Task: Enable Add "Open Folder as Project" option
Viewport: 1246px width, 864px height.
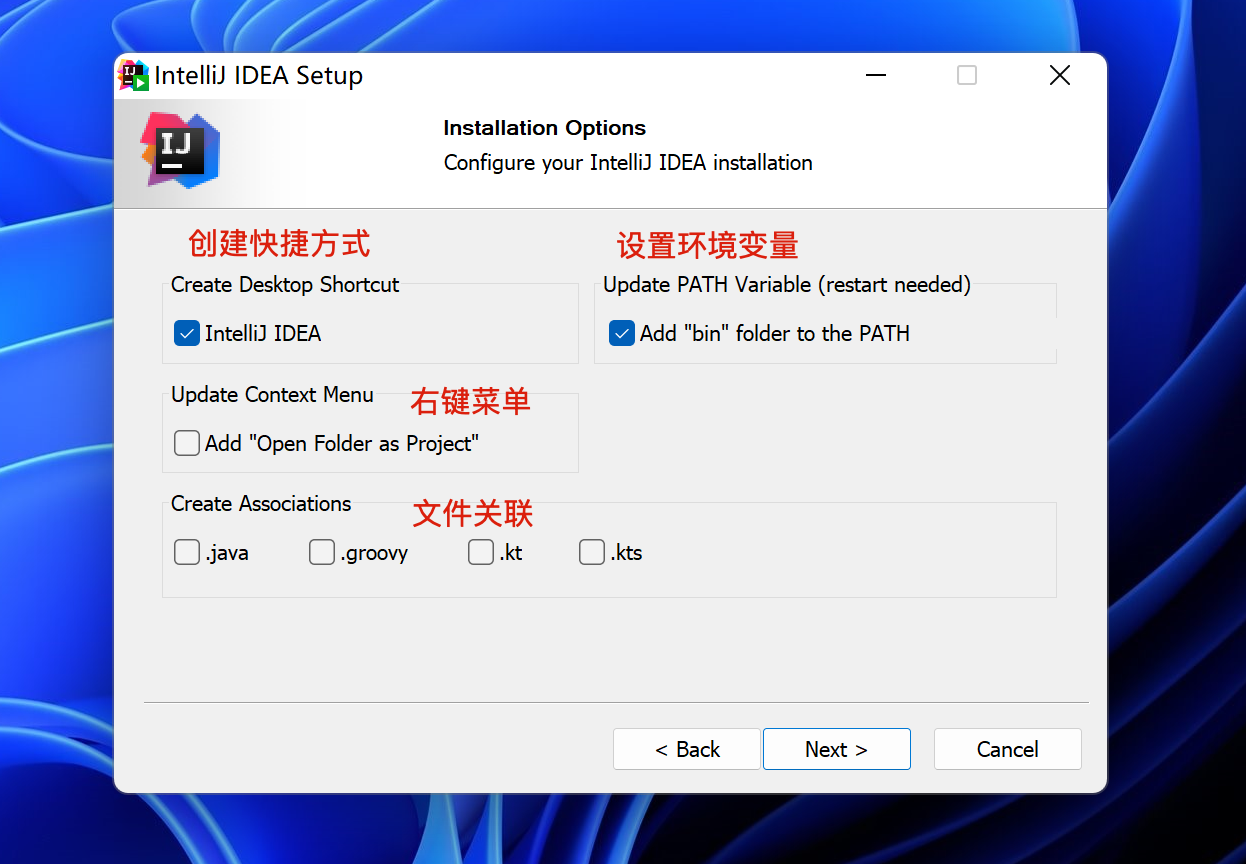Action: (187, 443)
